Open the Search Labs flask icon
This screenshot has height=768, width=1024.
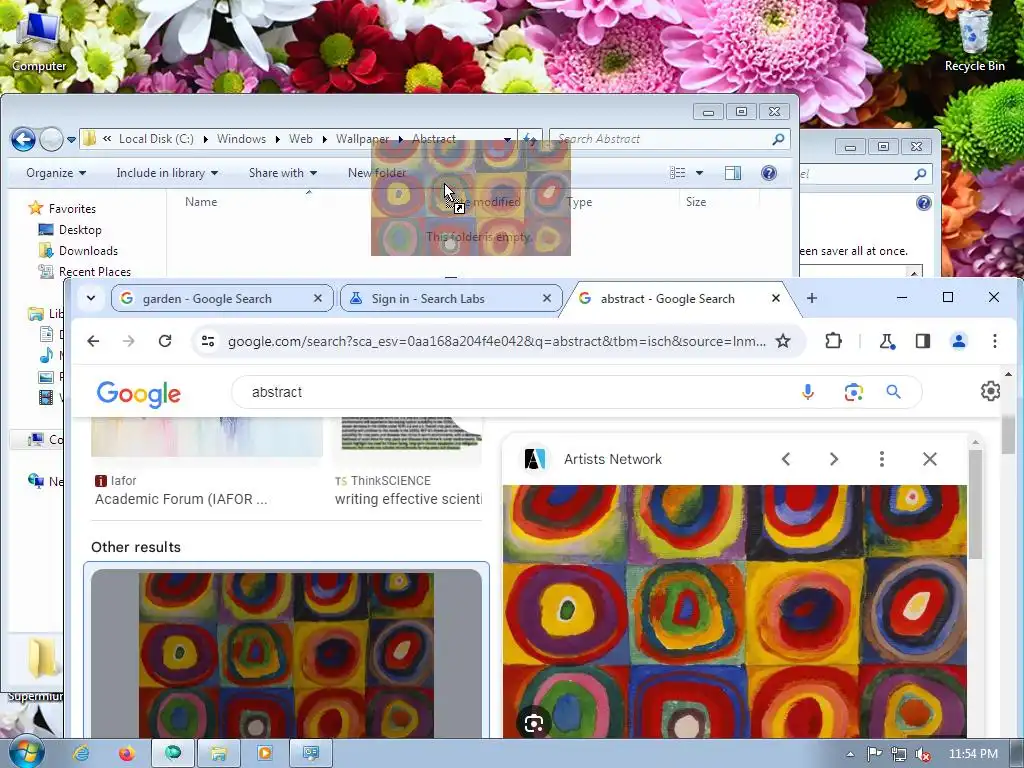coord(887,341)
